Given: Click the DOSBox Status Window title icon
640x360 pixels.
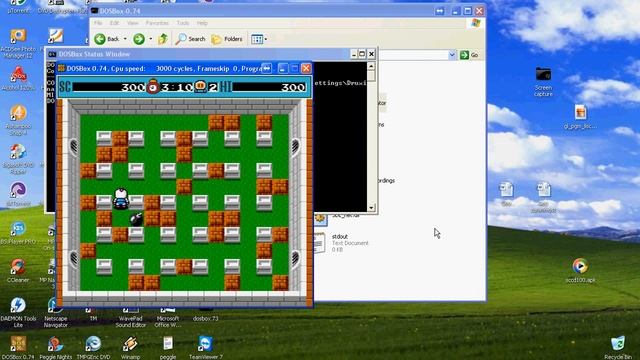Looking at the screenshot, I should [52, 54].
